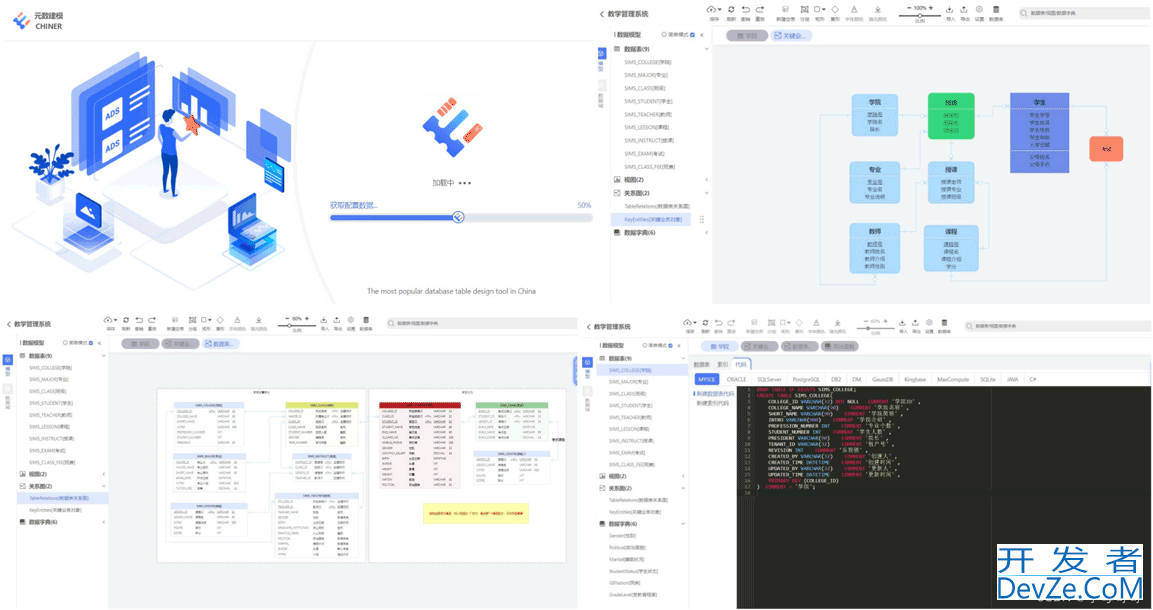
Task: Select the group (分组) tool in KeyEntities window
Action: (x=804, y=10)
